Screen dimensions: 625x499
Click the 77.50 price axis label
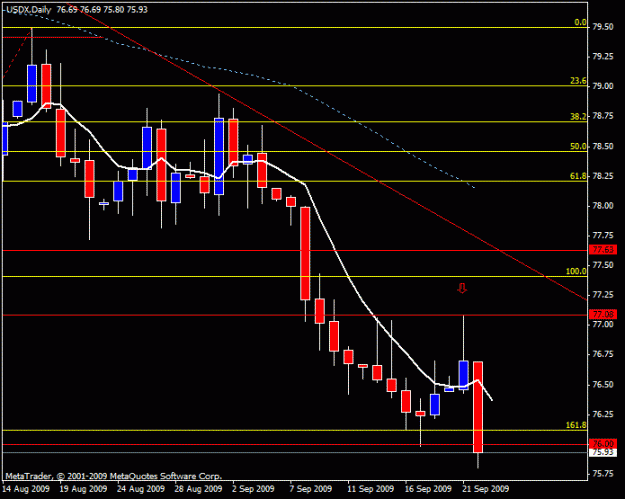pos(603,265)
